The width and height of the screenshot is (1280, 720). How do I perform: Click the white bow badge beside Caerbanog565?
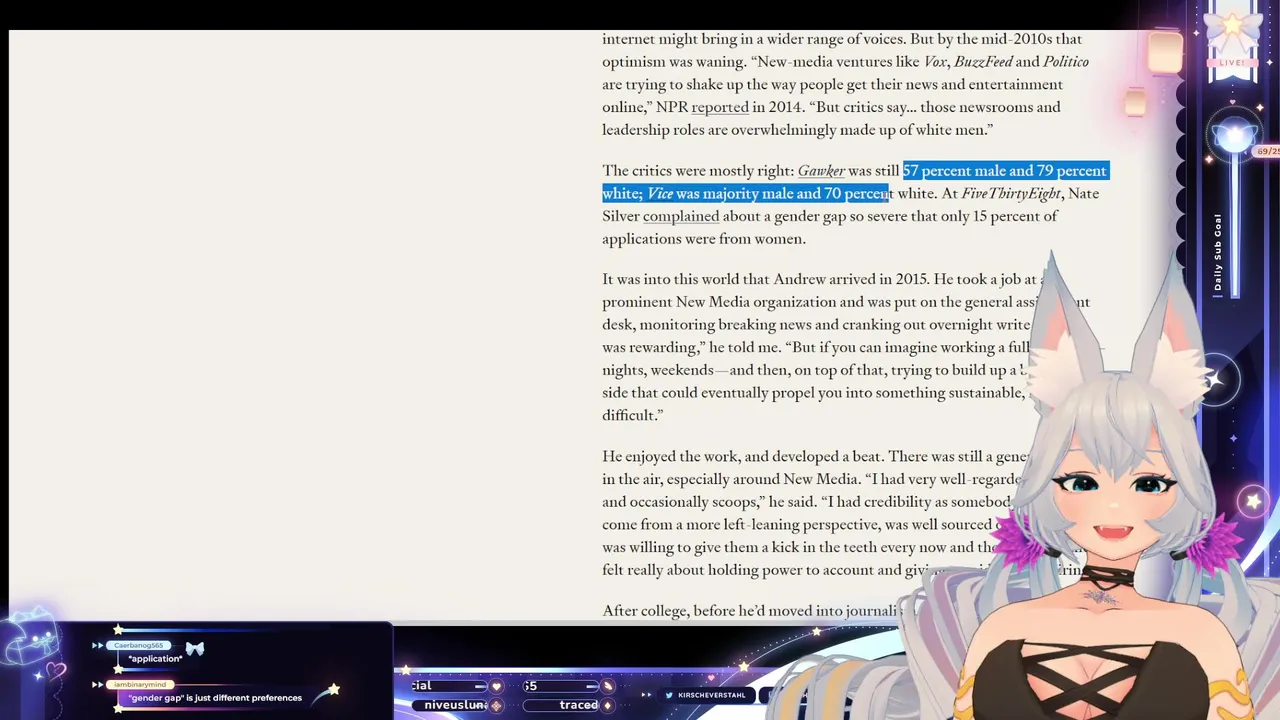(194, 649)
